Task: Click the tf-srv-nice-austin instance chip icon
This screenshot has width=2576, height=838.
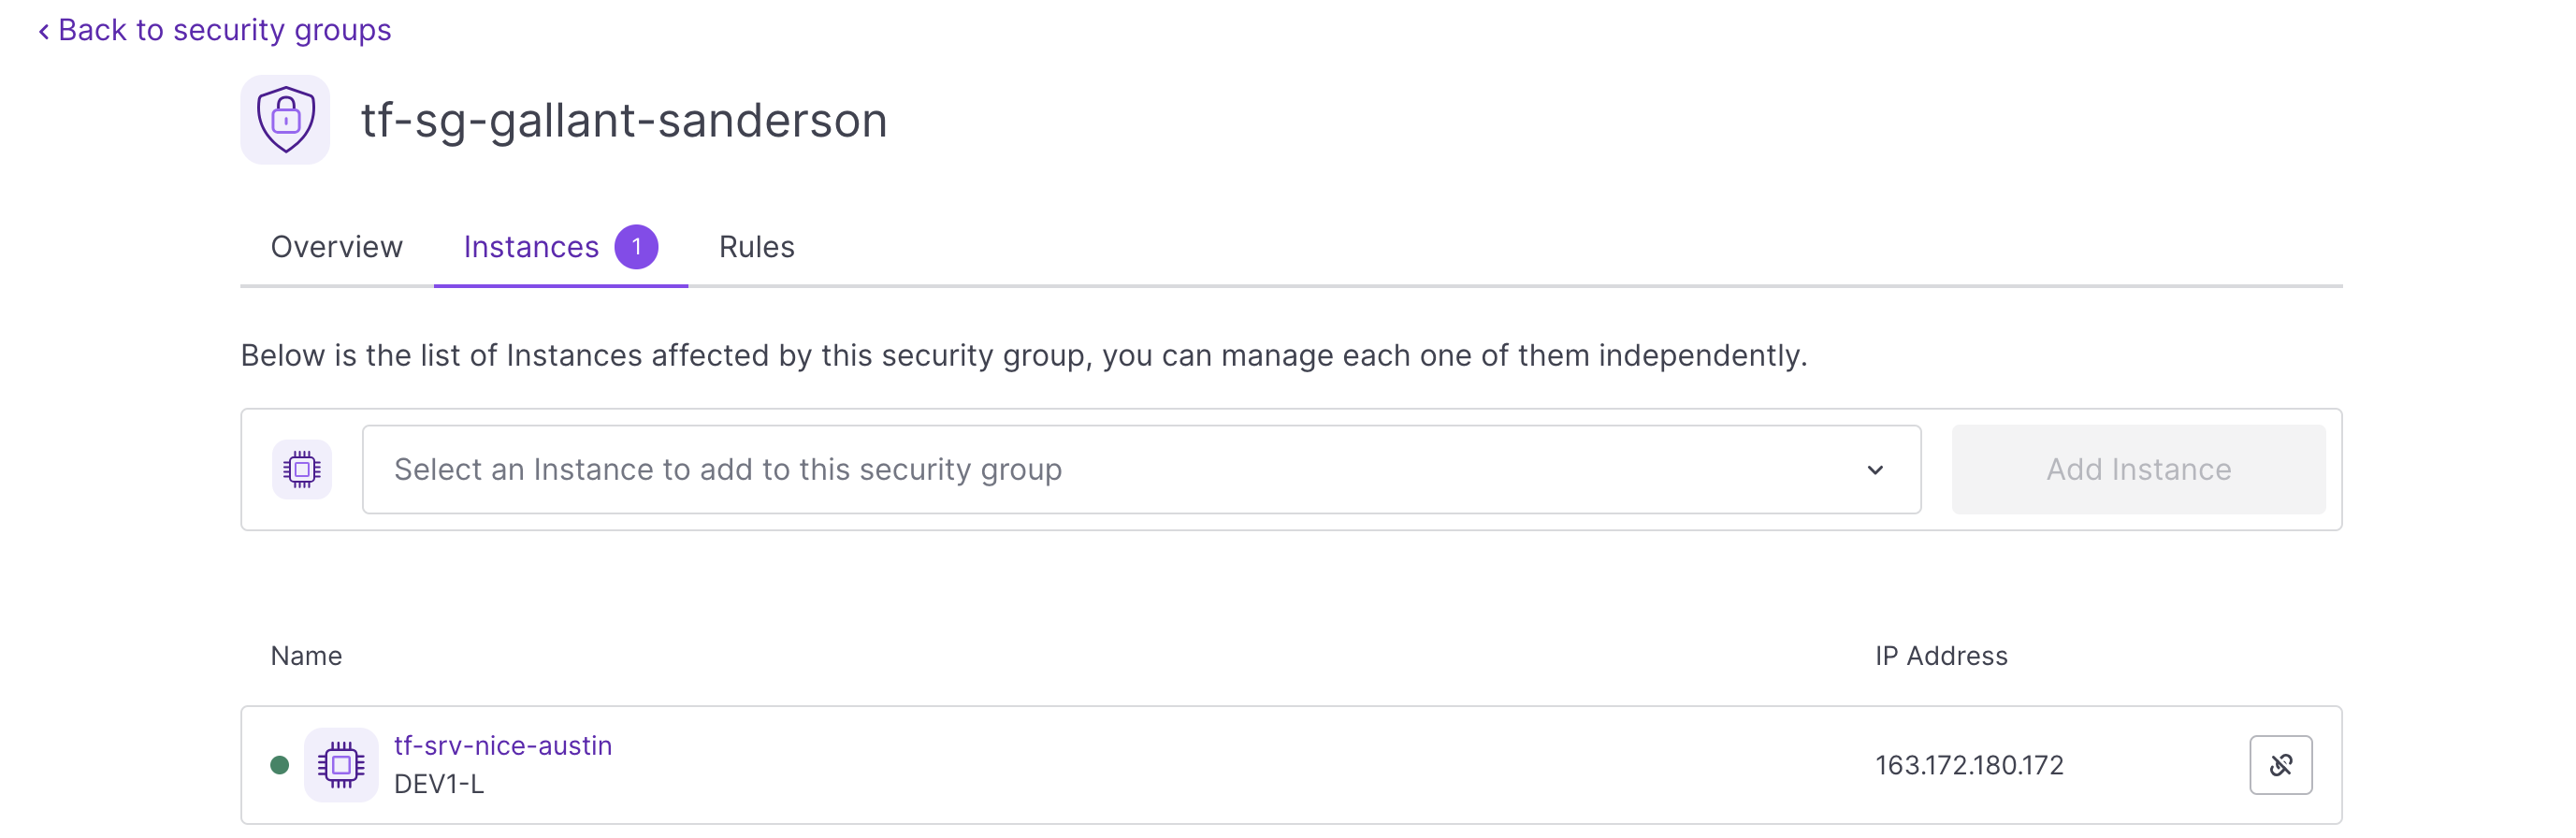Action: (341, 765)
